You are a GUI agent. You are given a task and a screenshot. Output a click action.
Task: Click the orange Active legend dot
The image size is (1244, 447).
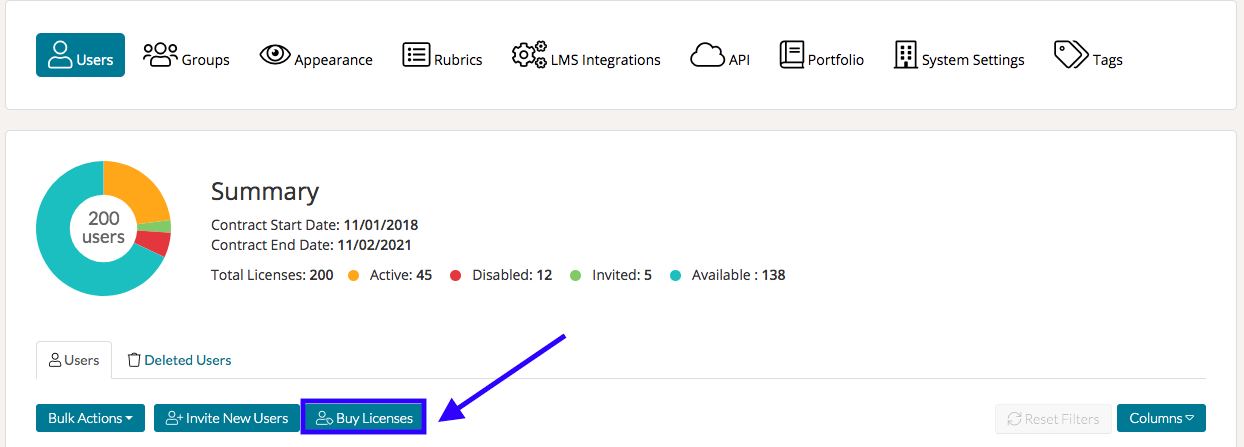pyautogui.click(x=353, y=275)
